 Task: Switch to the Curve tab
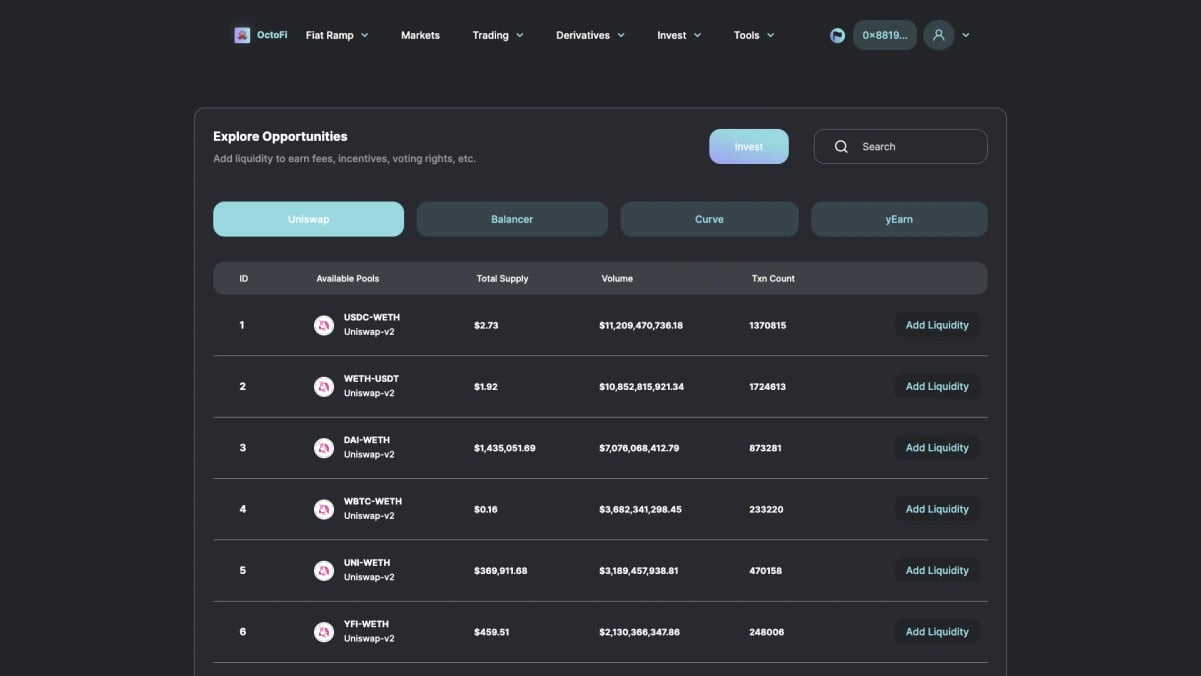(709, 219)
